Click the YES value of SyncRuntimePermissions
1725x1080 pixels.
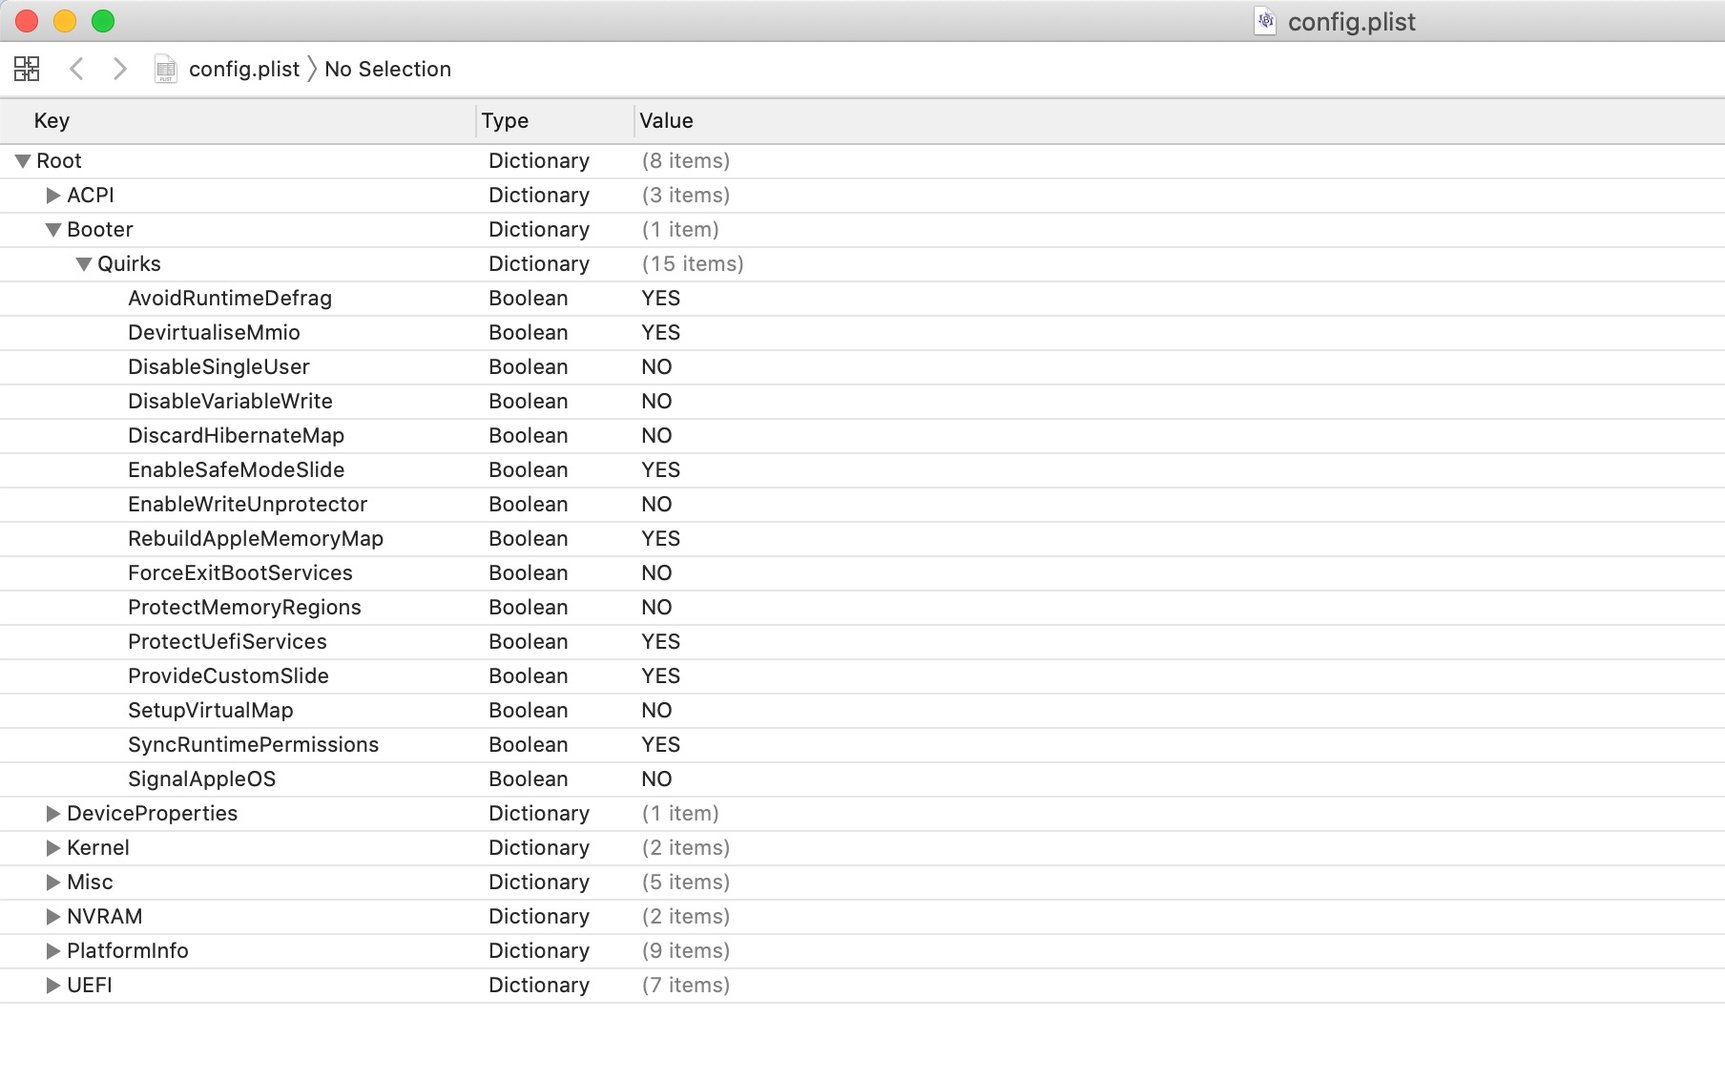661,745
